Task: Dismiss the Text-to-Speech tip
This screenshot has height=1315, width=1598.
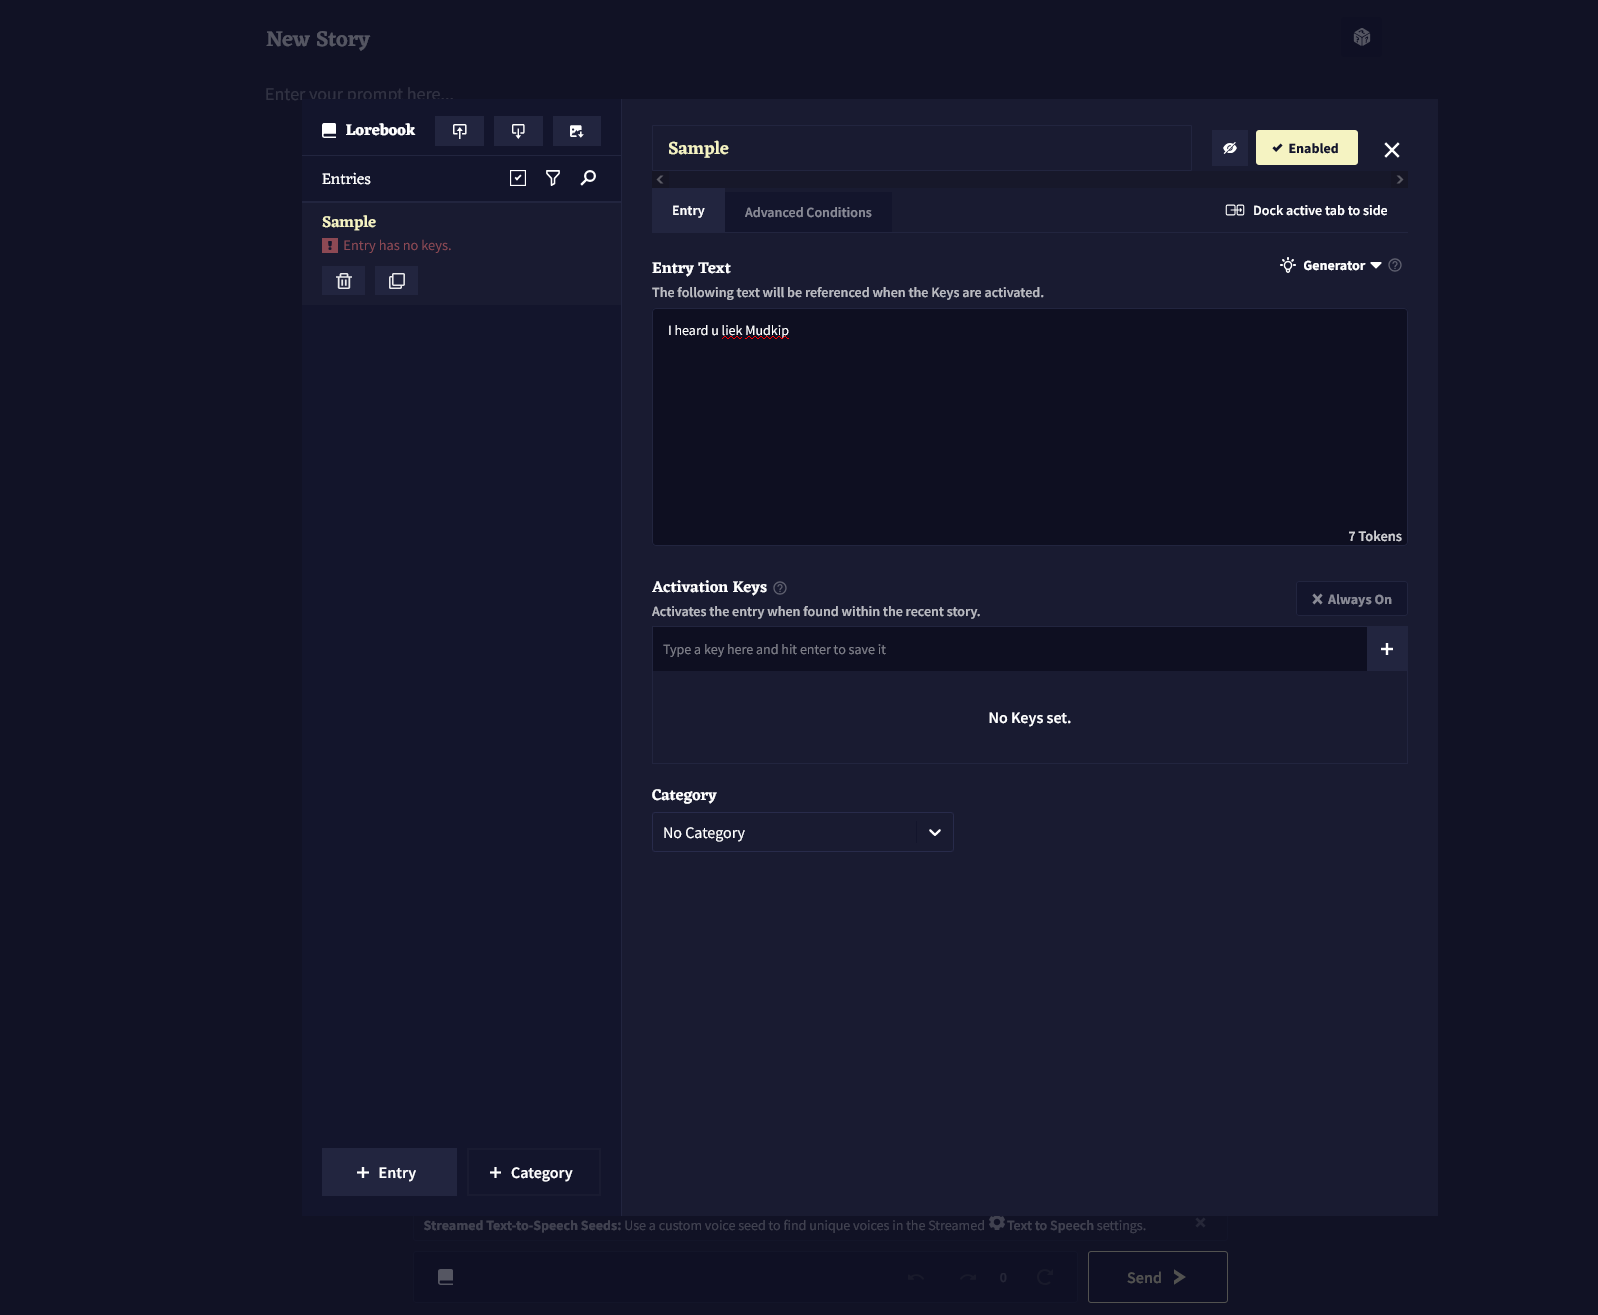Action: 1200,1223
